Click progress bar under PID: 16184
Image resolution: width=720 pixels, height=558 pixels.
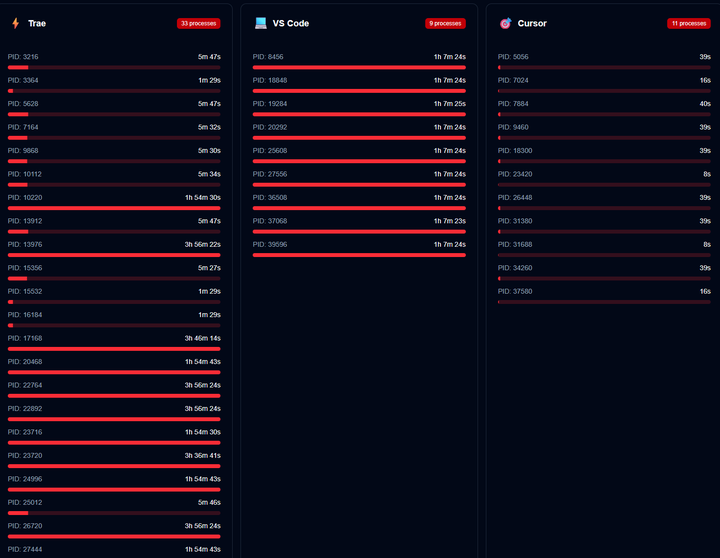pos(114,325)
